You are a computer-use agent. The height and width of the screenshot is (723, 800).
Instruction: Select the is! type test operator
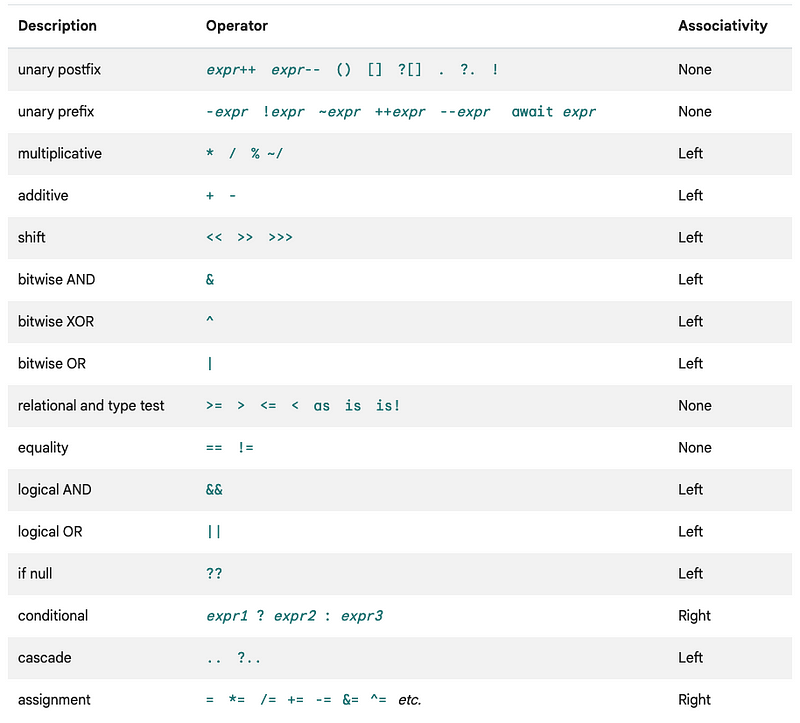coord(388,406)
